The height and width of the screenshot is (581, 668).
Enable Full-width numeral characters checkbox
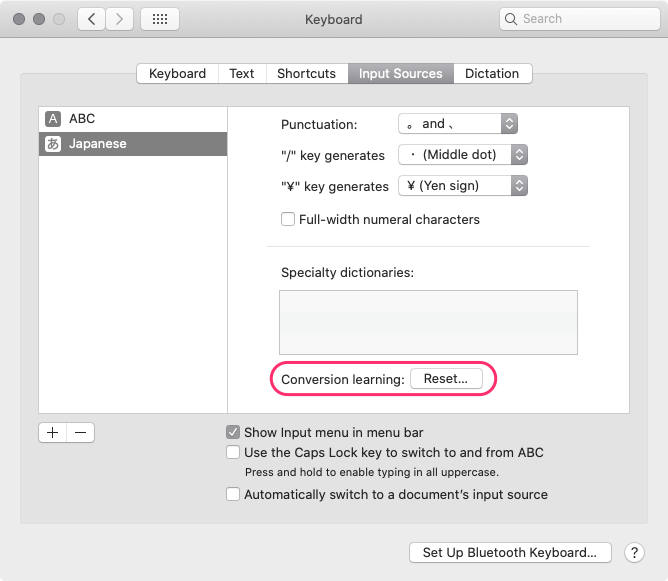coord(288,219)
